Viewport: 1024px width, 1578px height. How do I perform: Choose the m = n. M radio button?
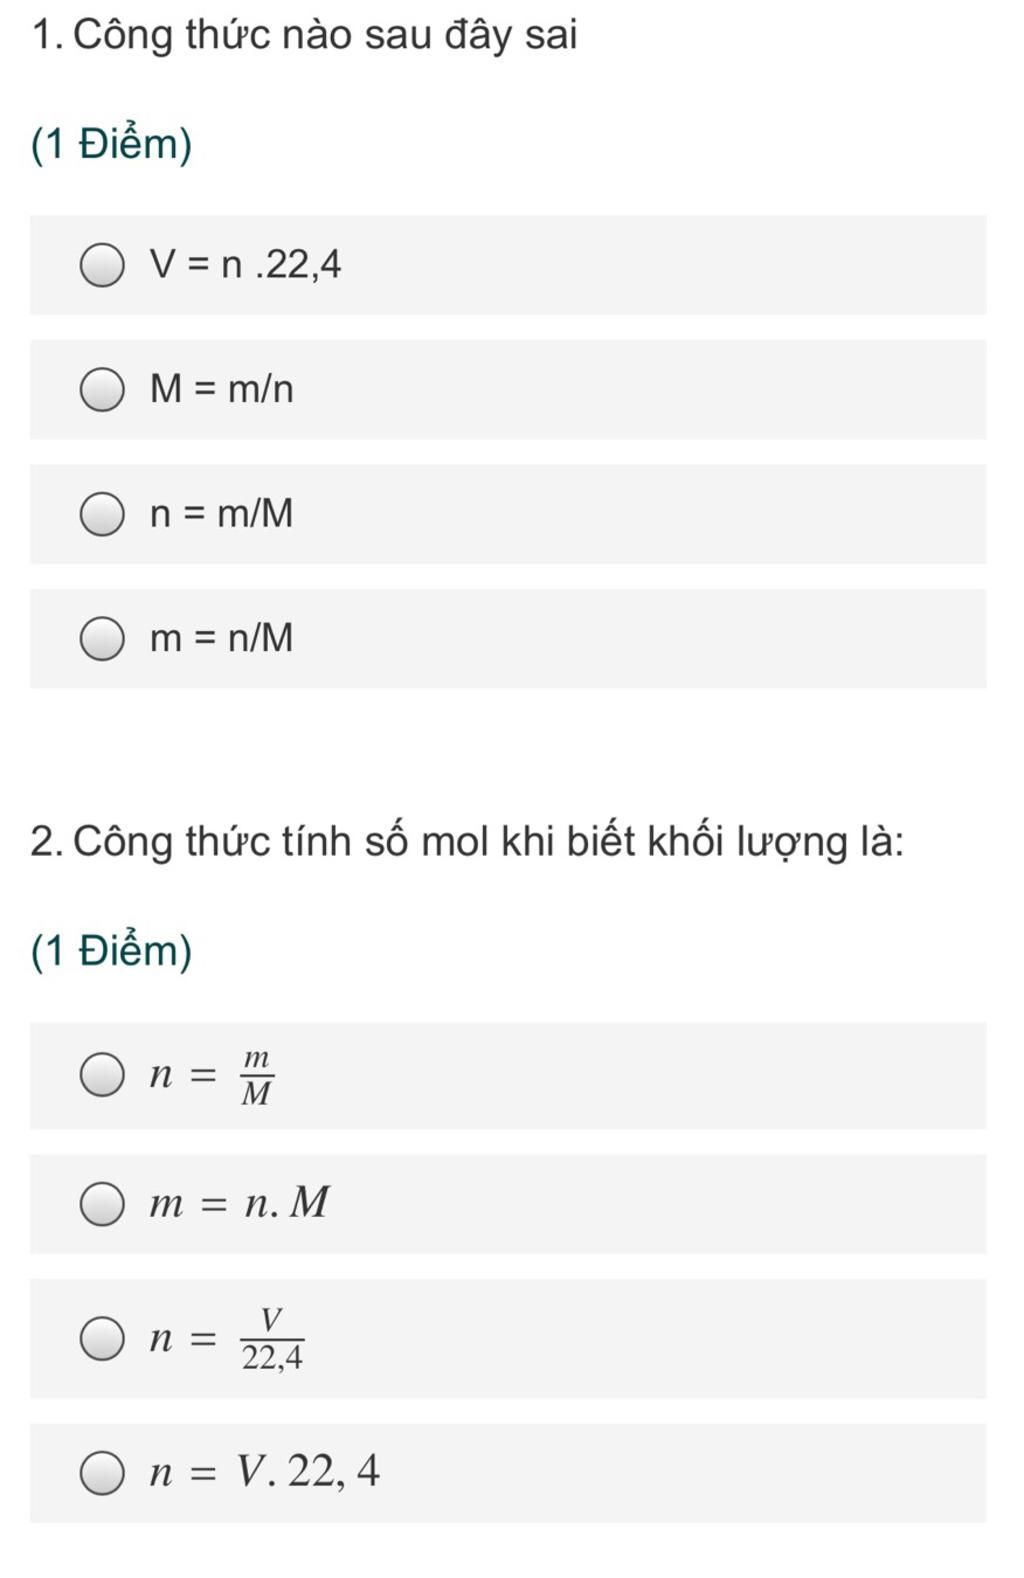coord(102,1203)
